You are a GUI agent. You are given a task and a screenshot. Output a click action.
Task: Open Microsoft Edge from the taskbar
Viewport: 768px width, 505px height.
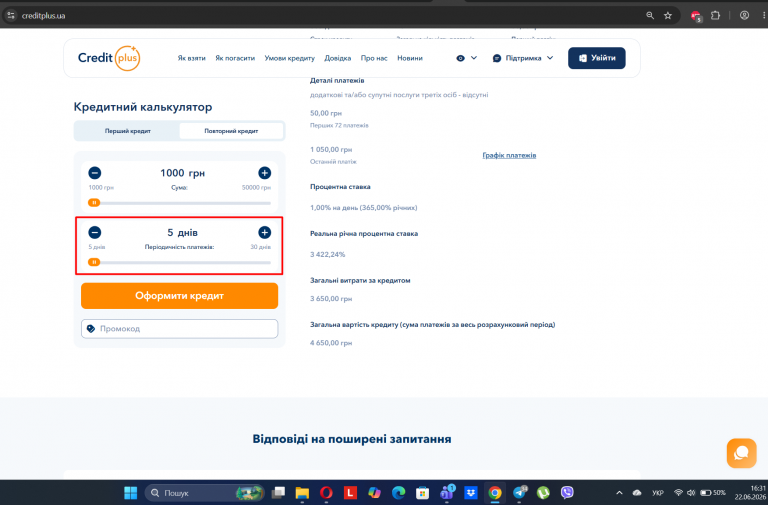(398, 493)
